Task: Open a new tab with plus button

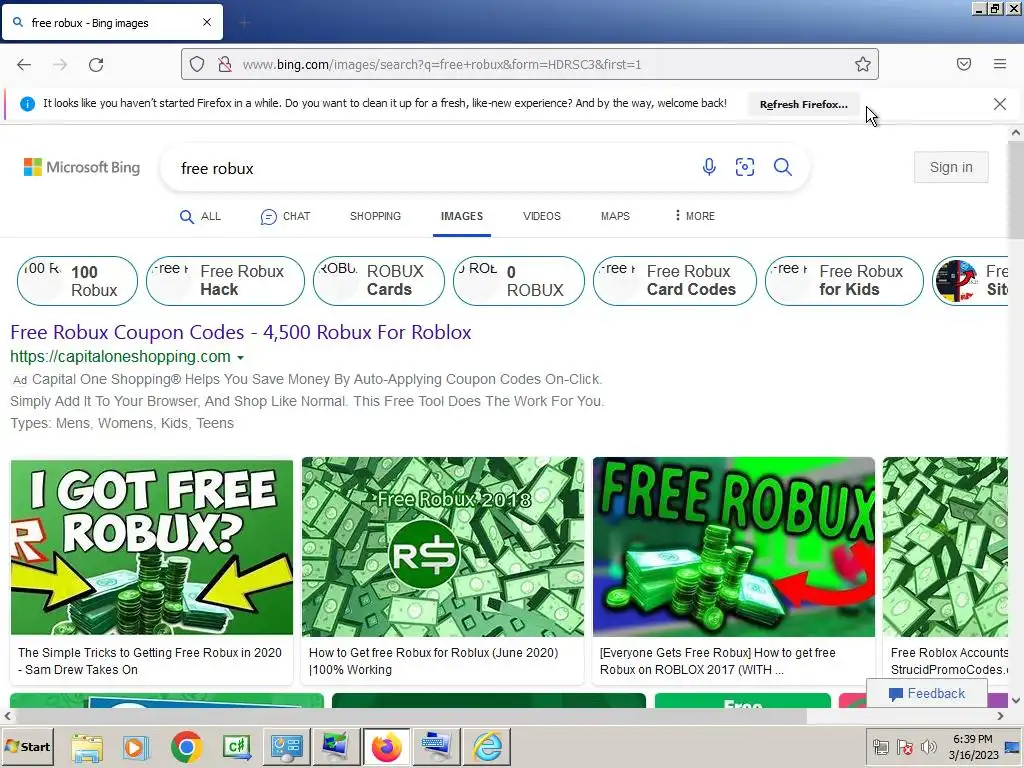Action: pos(244,23)
